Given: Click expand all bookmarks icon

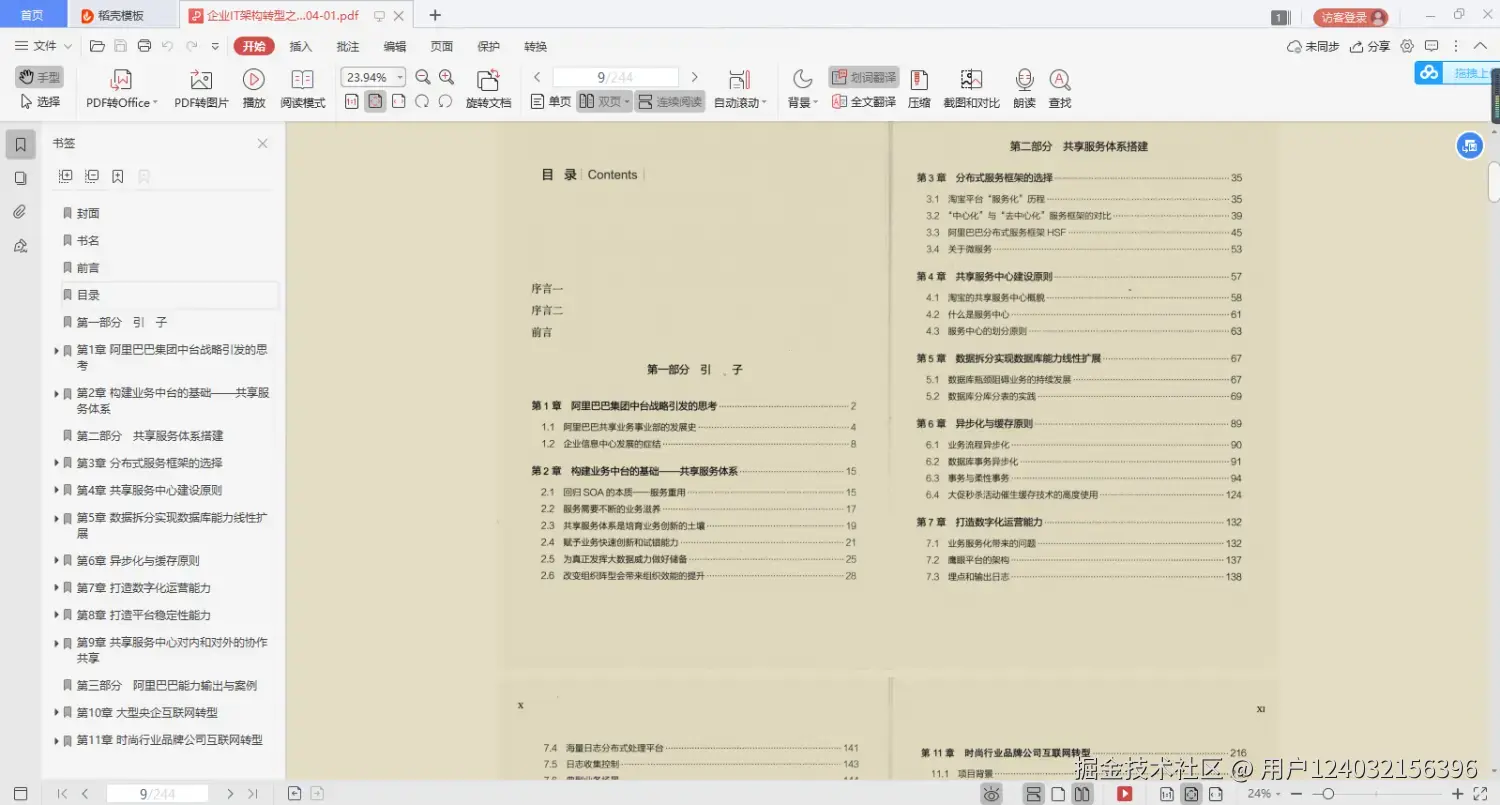Looking at the screenshot, I should [66, 176].
